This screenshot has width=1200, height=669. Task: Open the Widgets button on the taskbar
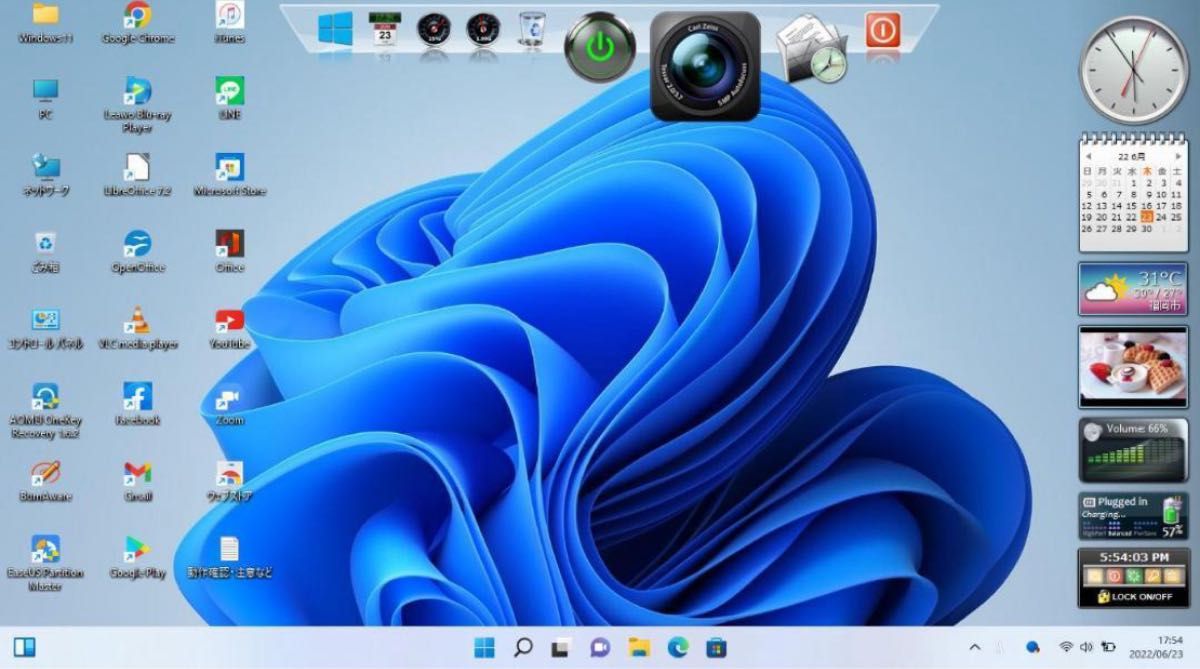(24, 648)
